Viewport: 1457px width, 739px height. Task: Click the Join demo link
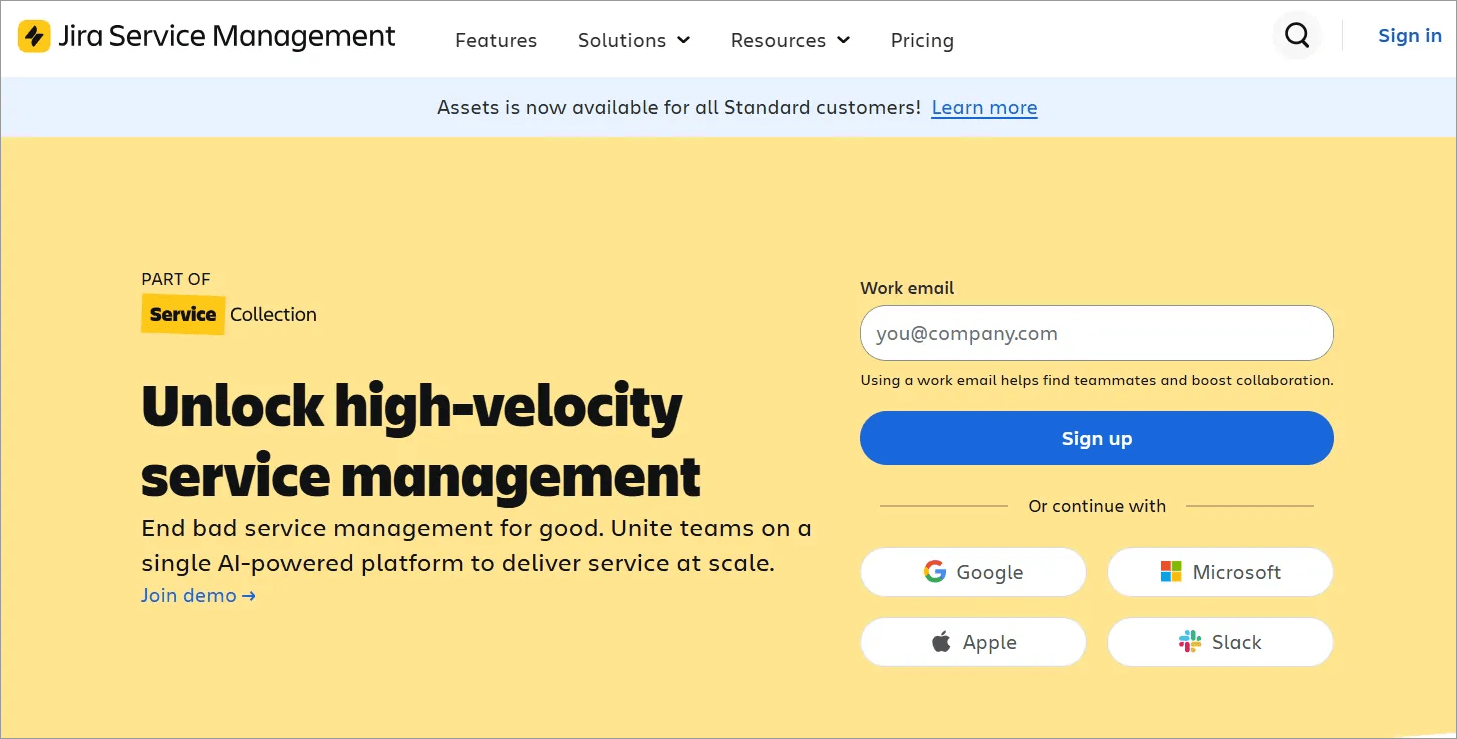(199, 595)
